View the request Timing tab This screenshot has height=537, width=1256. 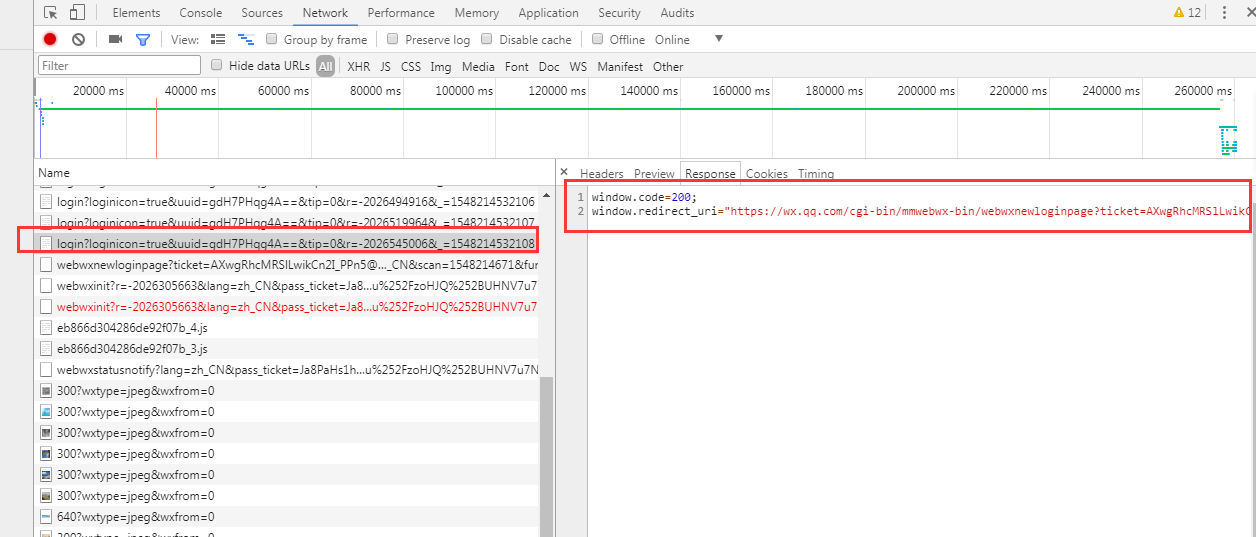816,174
